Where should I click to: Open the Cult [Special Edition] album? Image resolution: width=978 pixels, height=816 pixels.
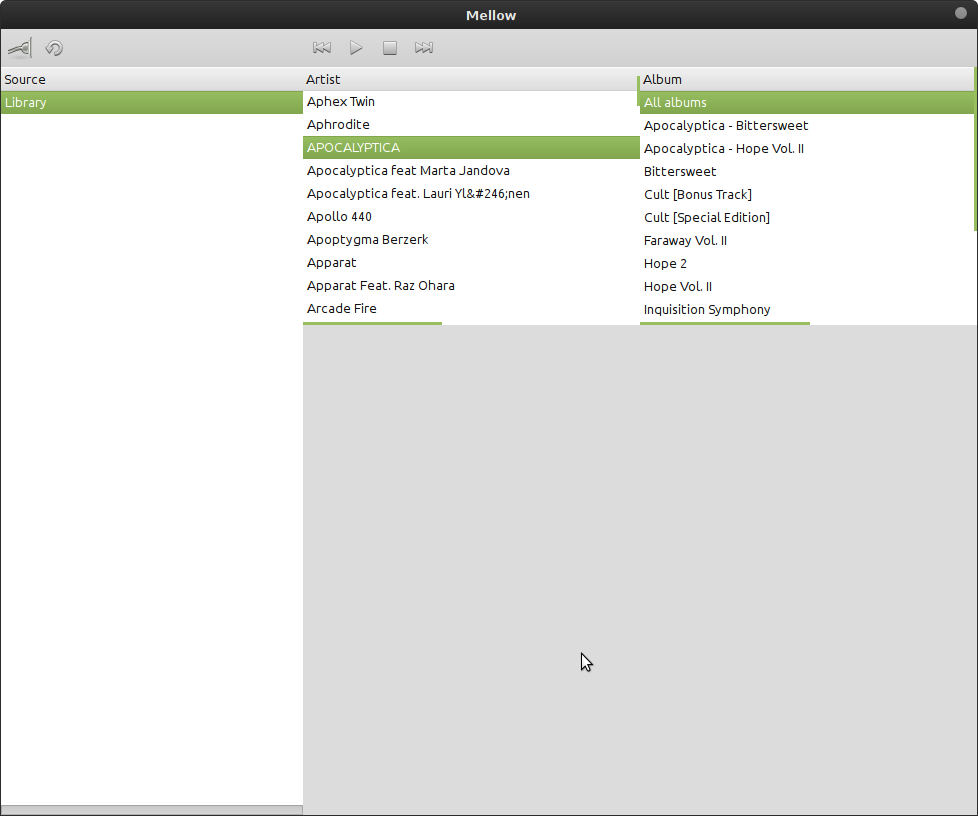click(x=706, y=217)
